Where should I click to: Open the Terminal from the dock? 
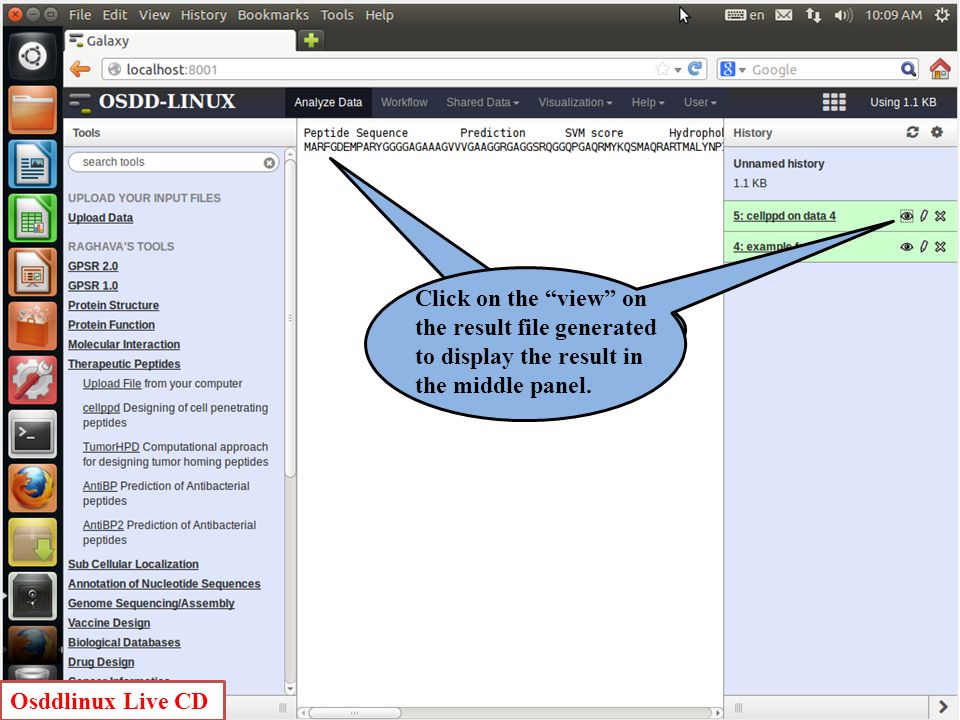coord(32,434)
